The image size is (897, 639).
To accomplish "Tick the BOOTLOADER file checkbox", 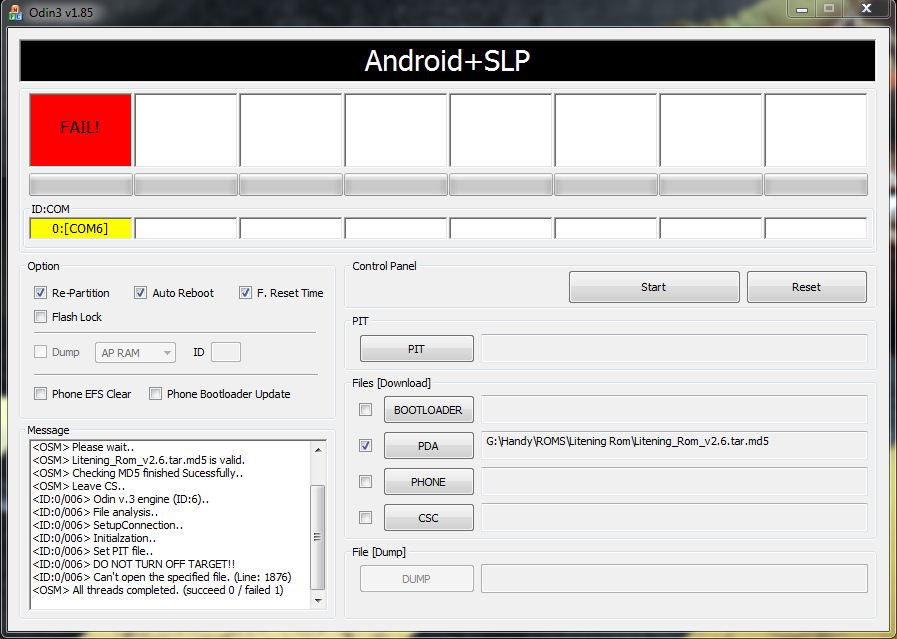I will tap(365, 410).
